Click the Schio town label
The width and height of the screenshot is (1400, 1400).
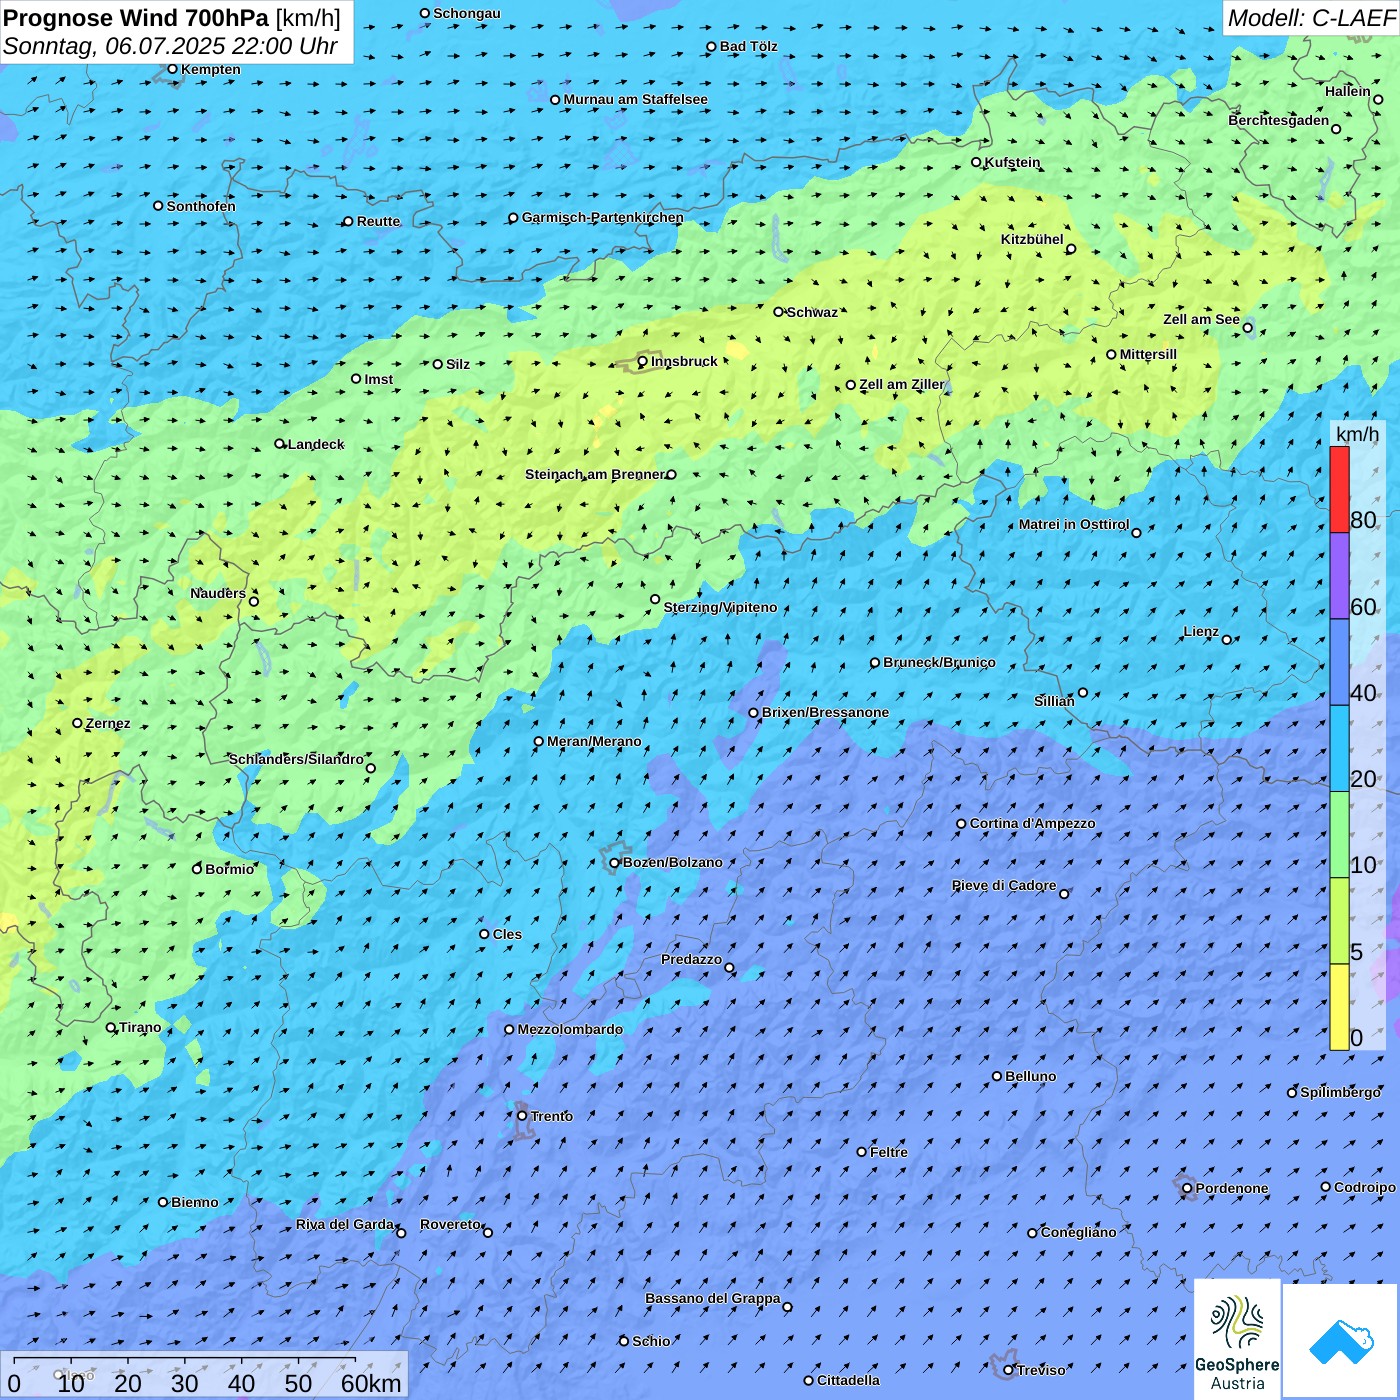[651, 1341]
